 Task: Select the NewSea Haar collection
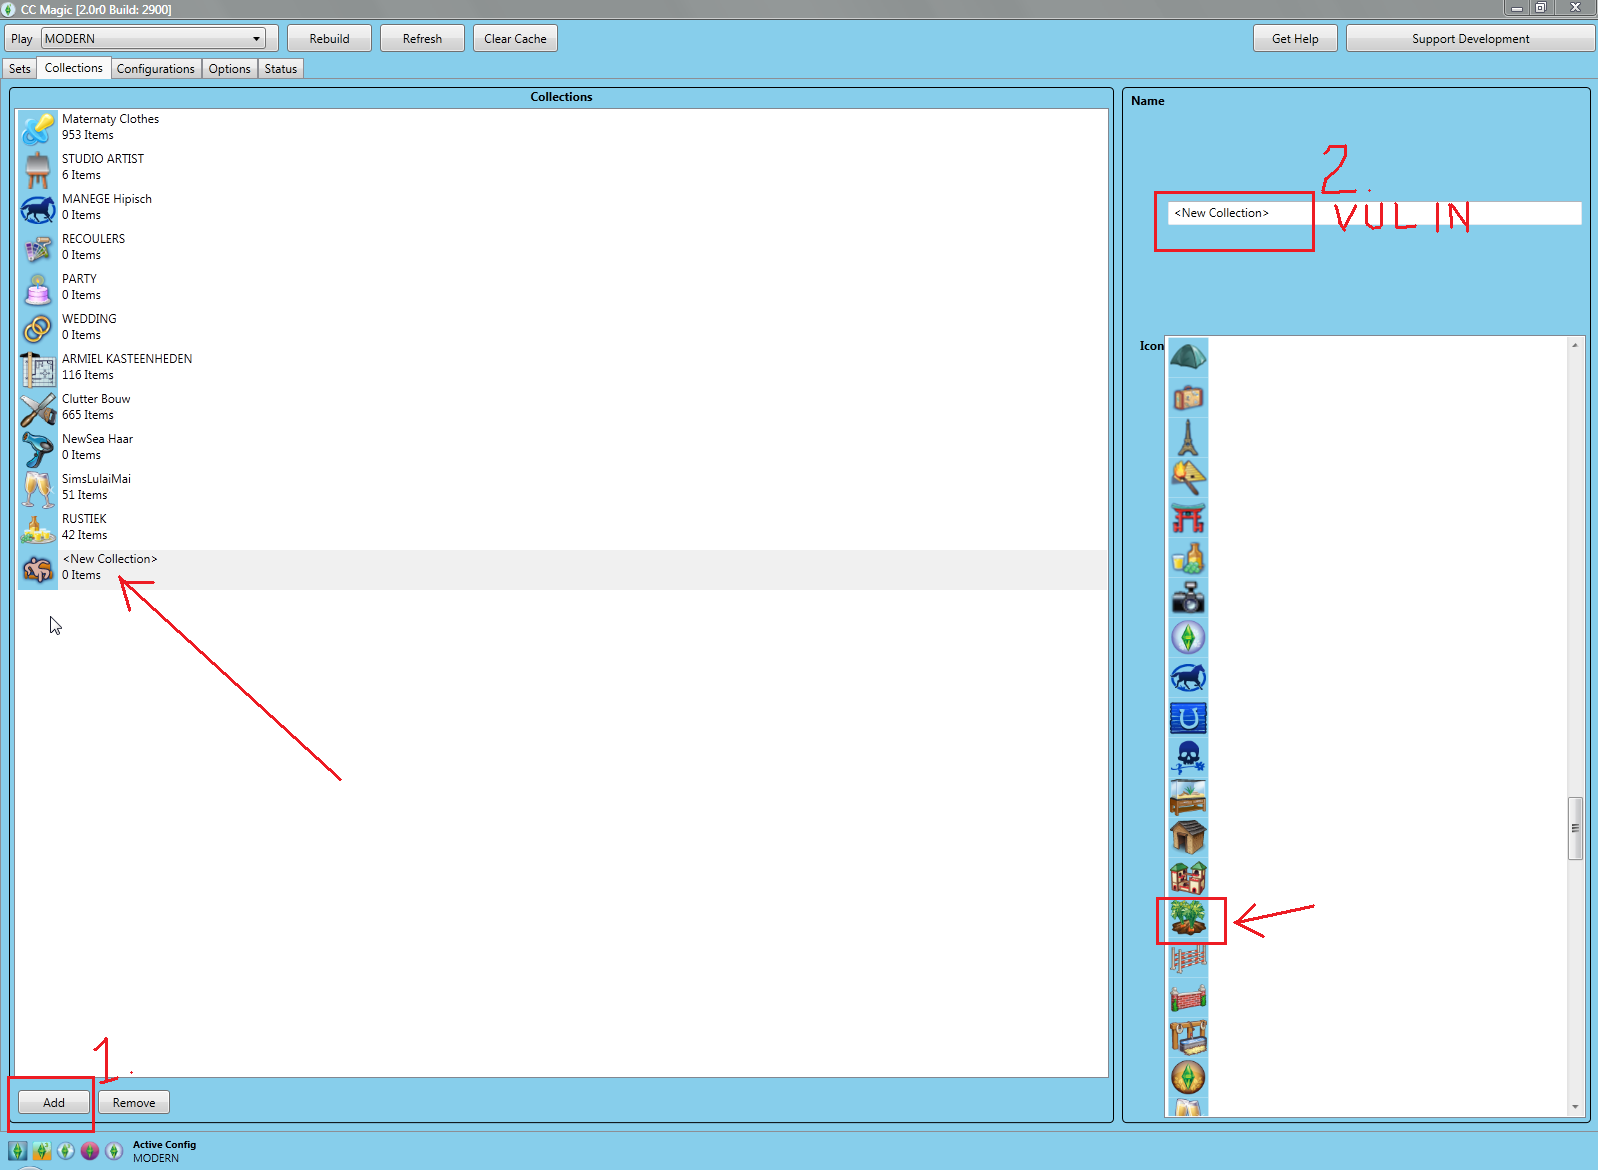562,449
